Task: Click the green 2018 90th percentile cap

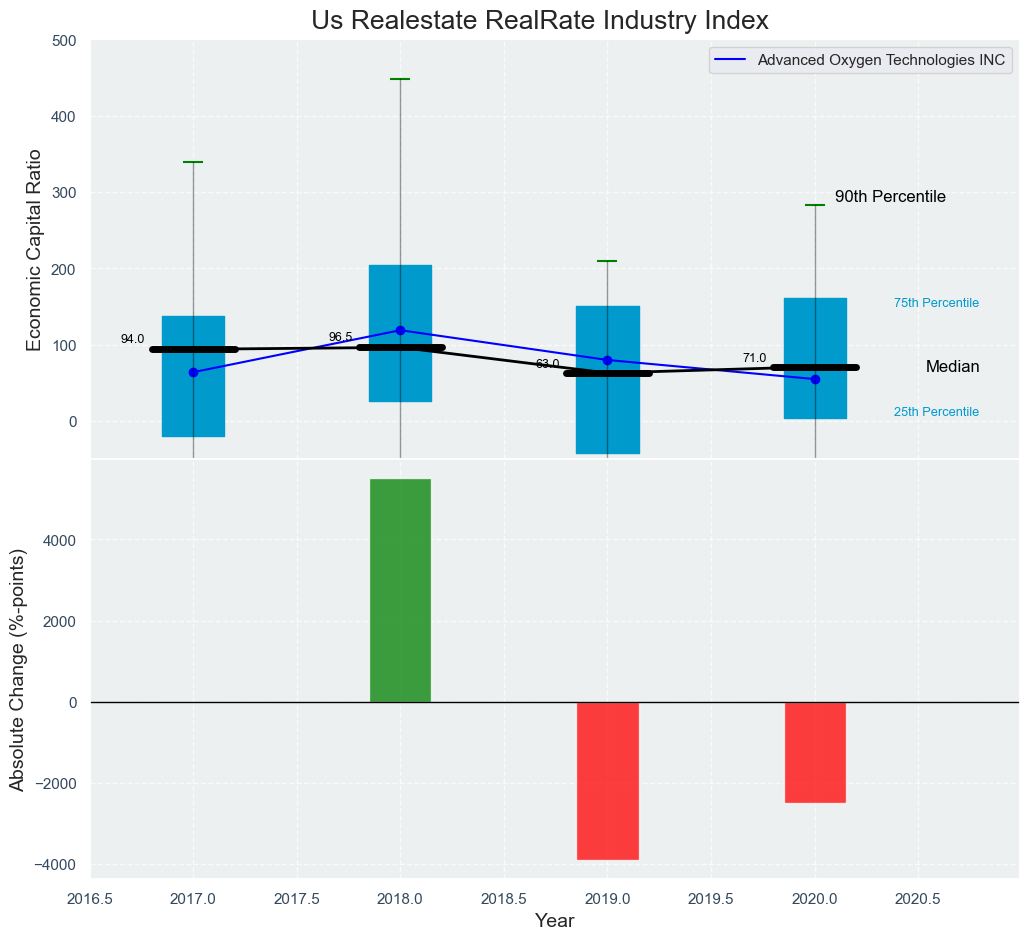Action: (x=400, y=79)
